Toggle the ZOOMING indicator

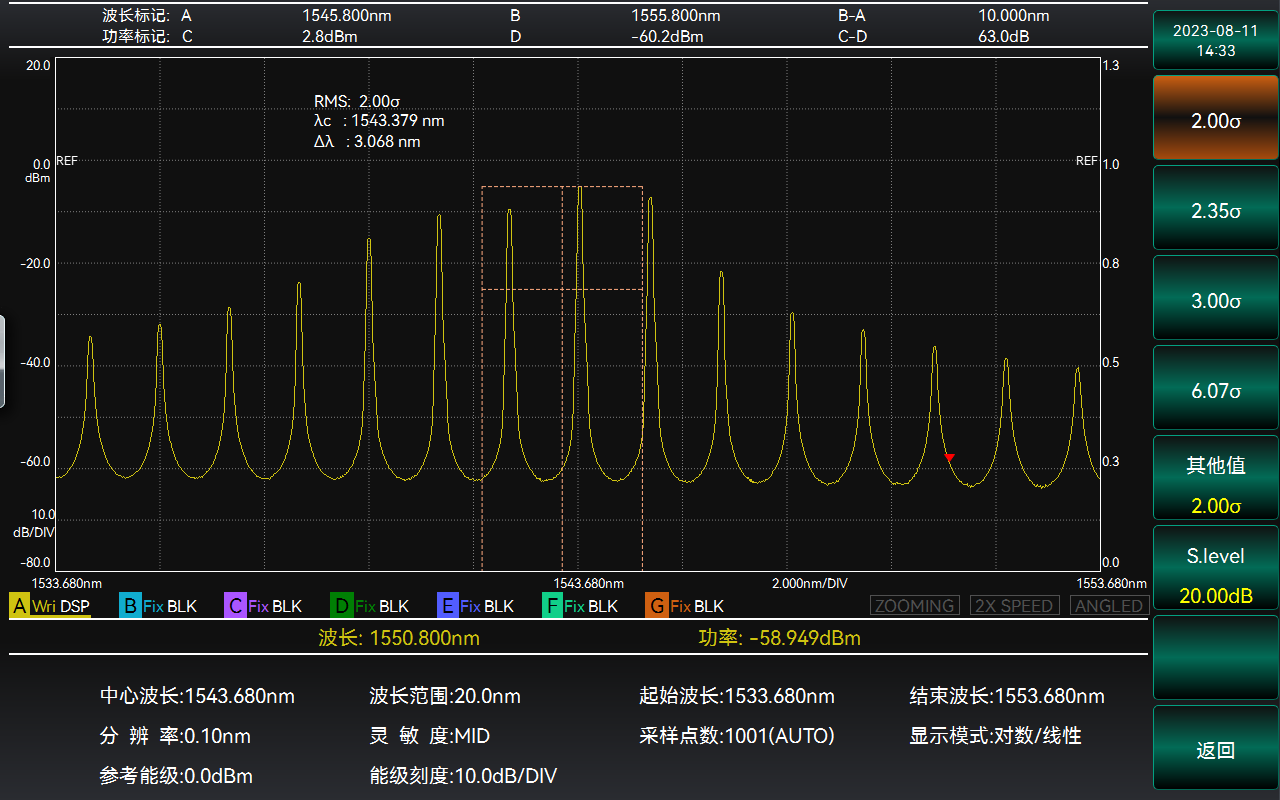914,606
